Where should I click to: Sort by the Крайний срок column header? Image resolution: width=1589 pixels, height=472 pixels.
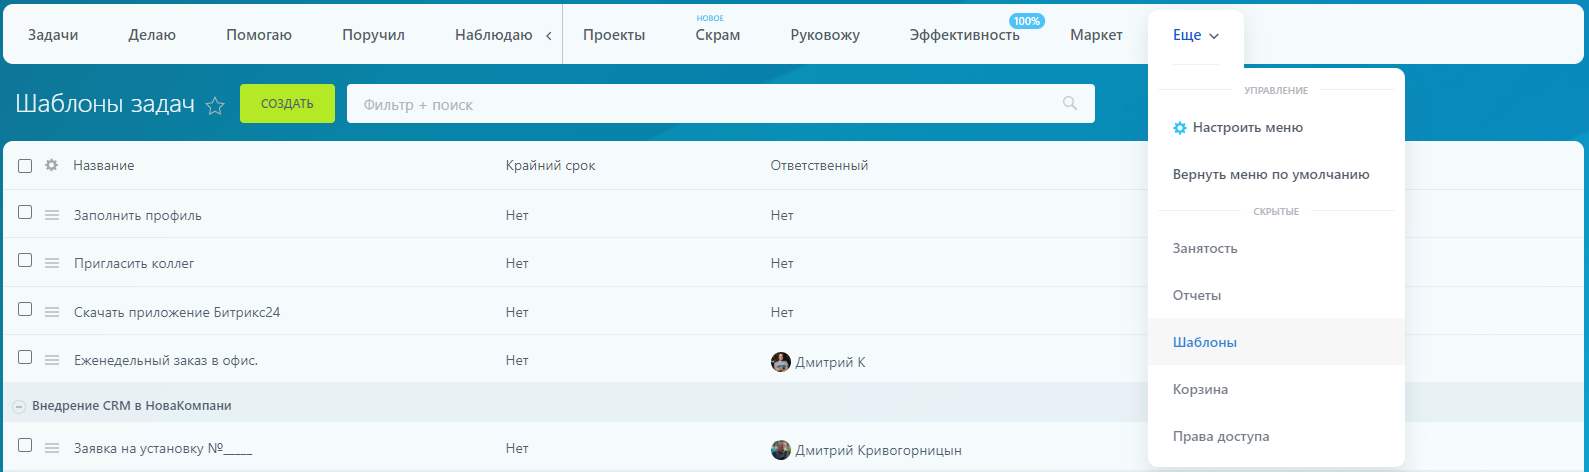[551, 165]
